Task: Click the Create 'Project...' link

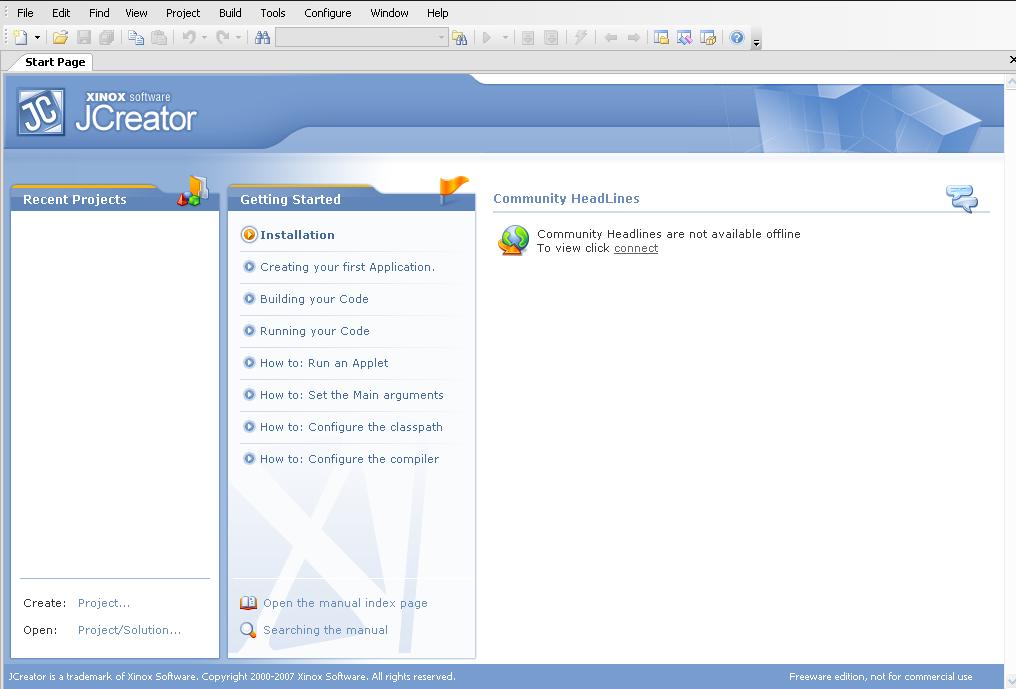Action: pyautogui.click(x=104, y=603)
